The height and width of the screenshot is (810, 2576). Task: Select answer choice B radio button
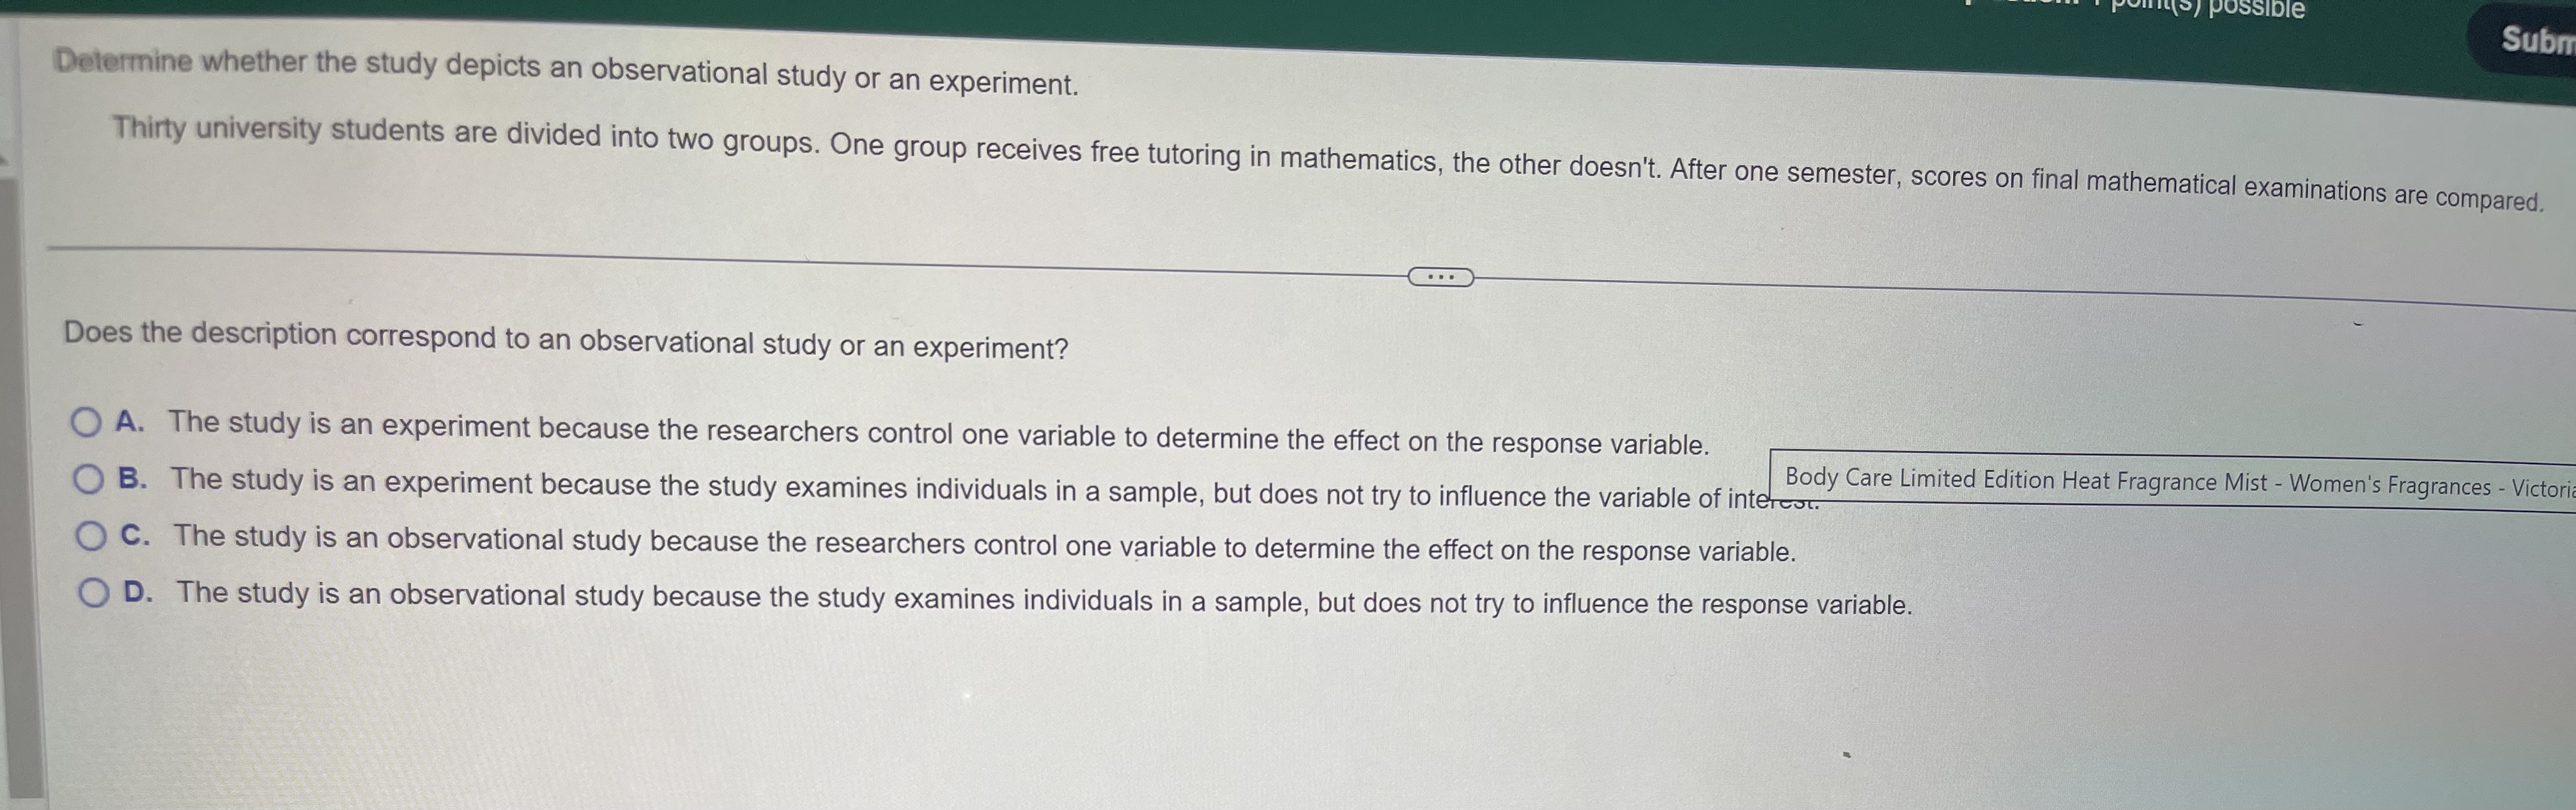tap(89, 478)
